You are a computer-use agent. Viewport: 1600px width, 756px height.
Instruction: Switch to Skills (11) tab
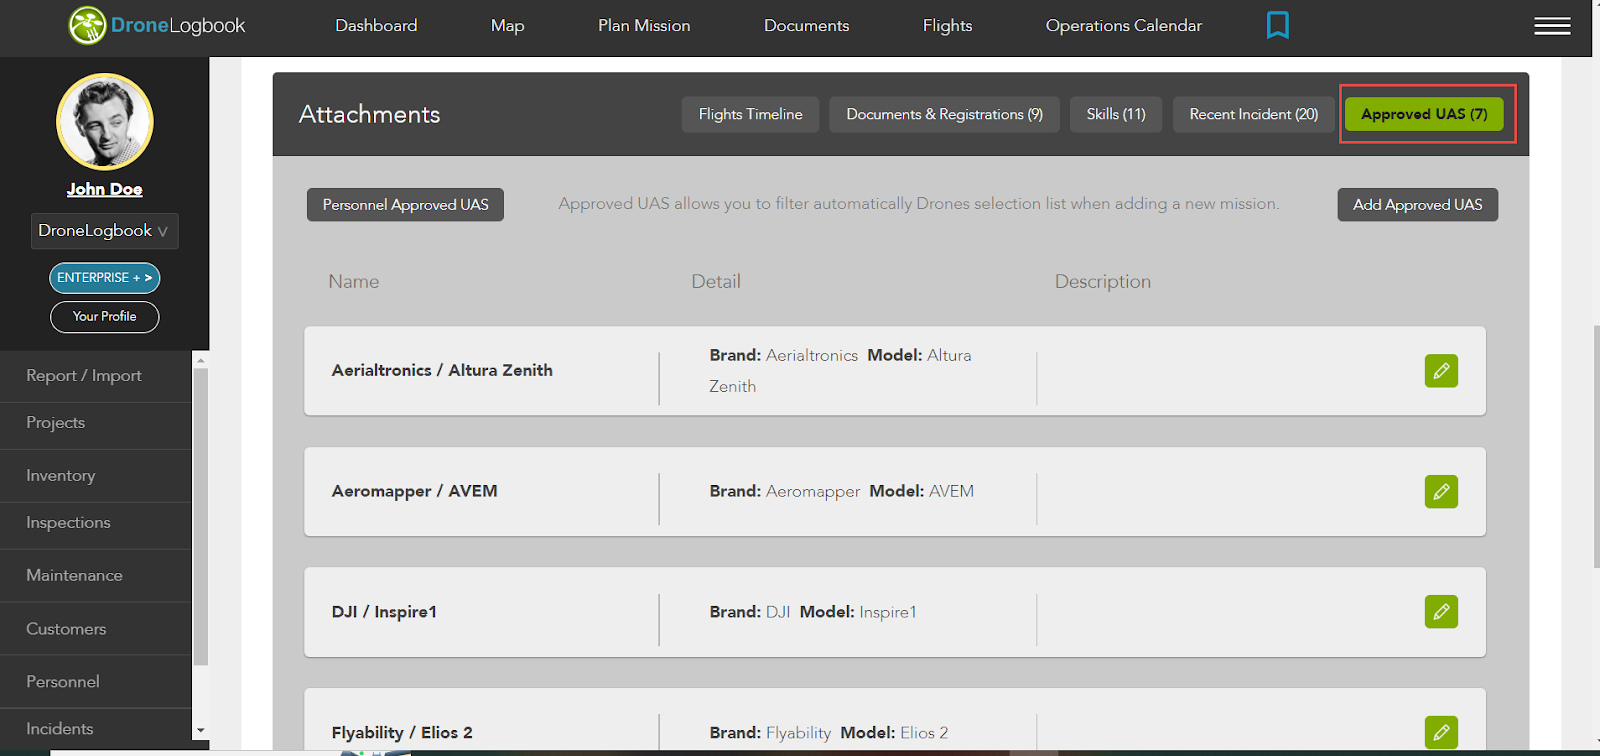click(x=1116, y=115)
